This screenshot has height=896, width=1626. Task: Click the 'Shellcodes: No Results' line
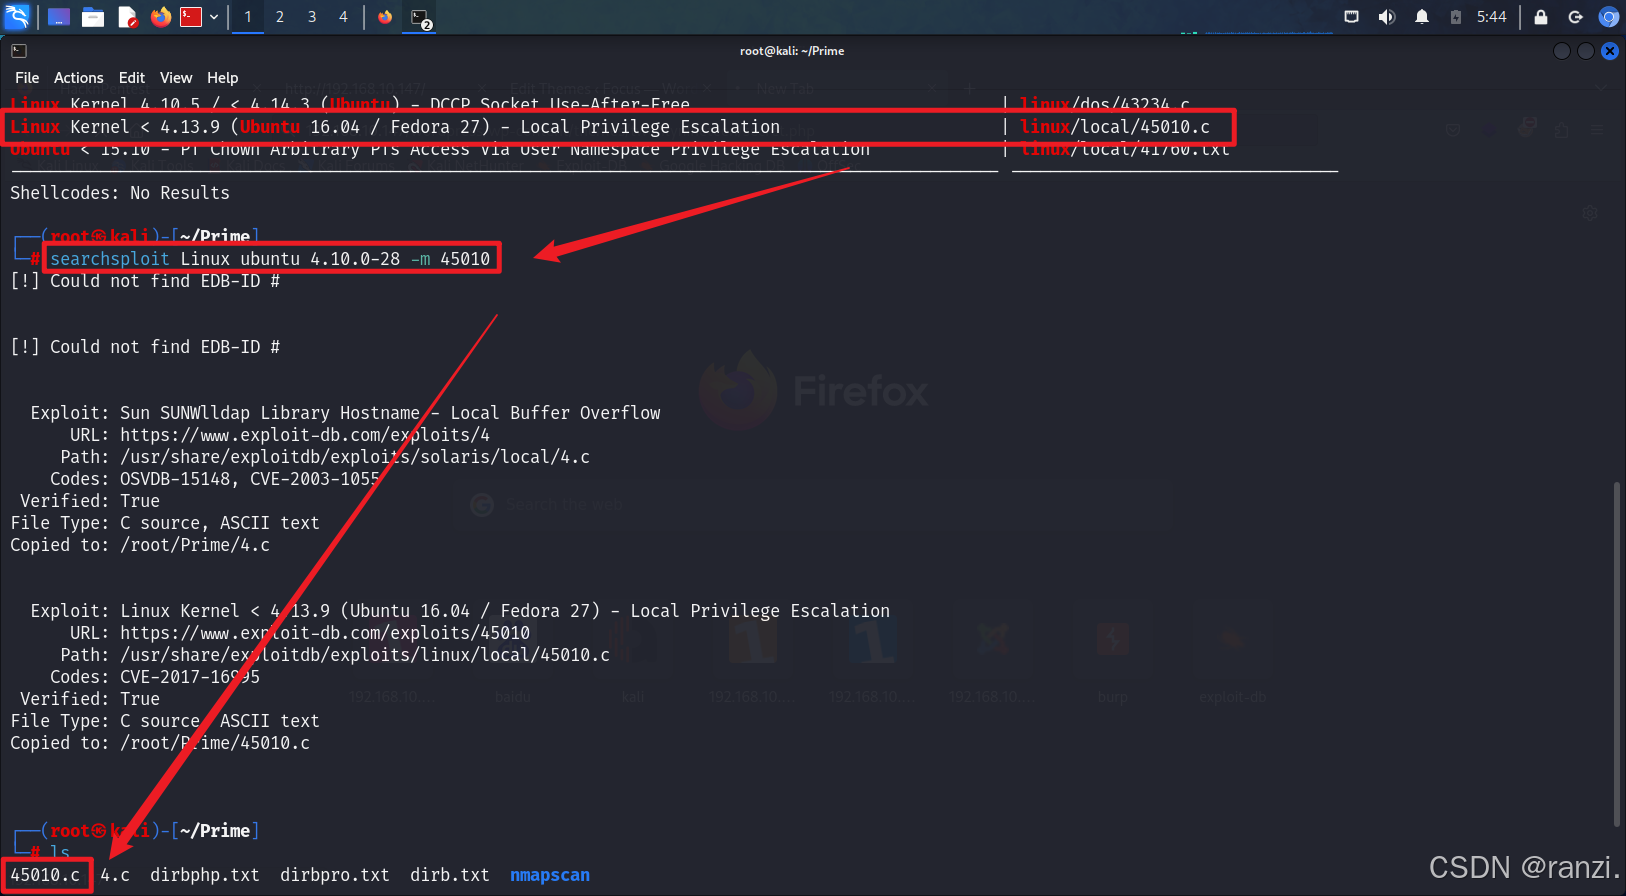click(120, 193)
